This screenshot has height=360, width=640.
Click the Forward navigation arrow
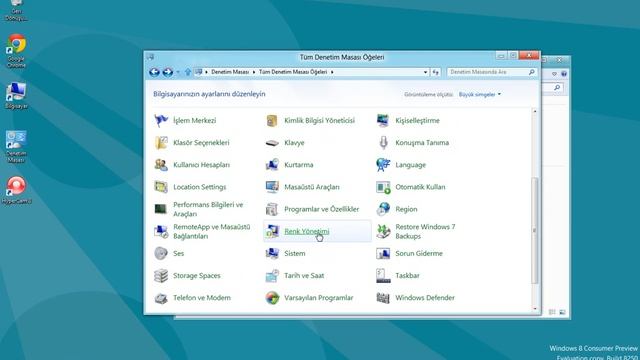tap(168, 72)
